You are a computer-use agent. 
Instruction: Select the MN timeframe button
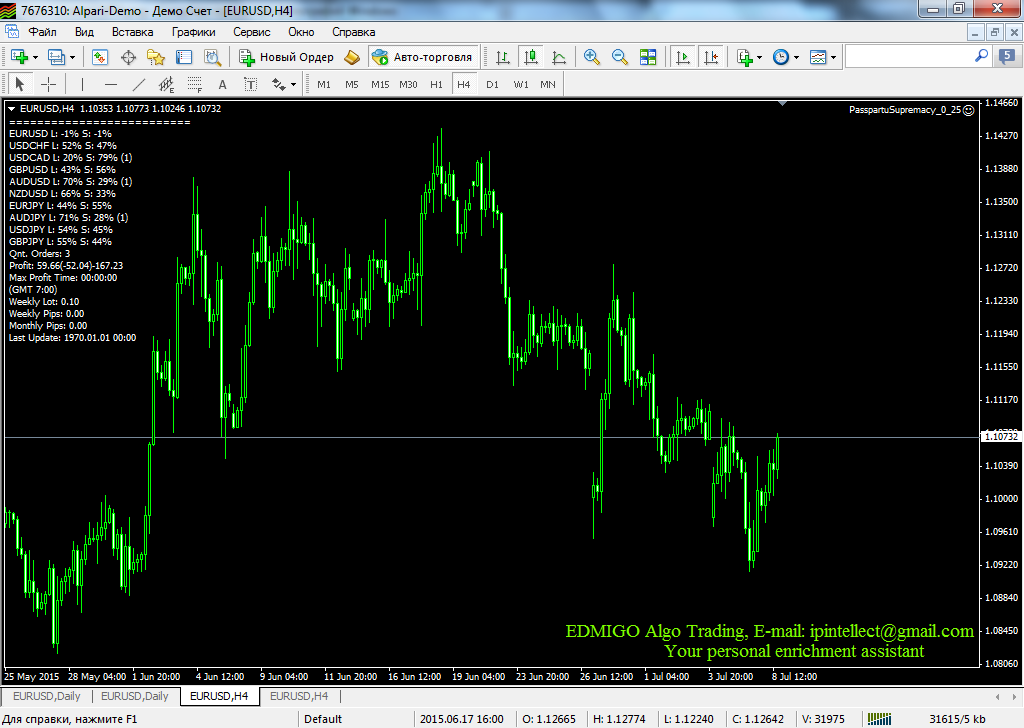[x=548, y=84]
